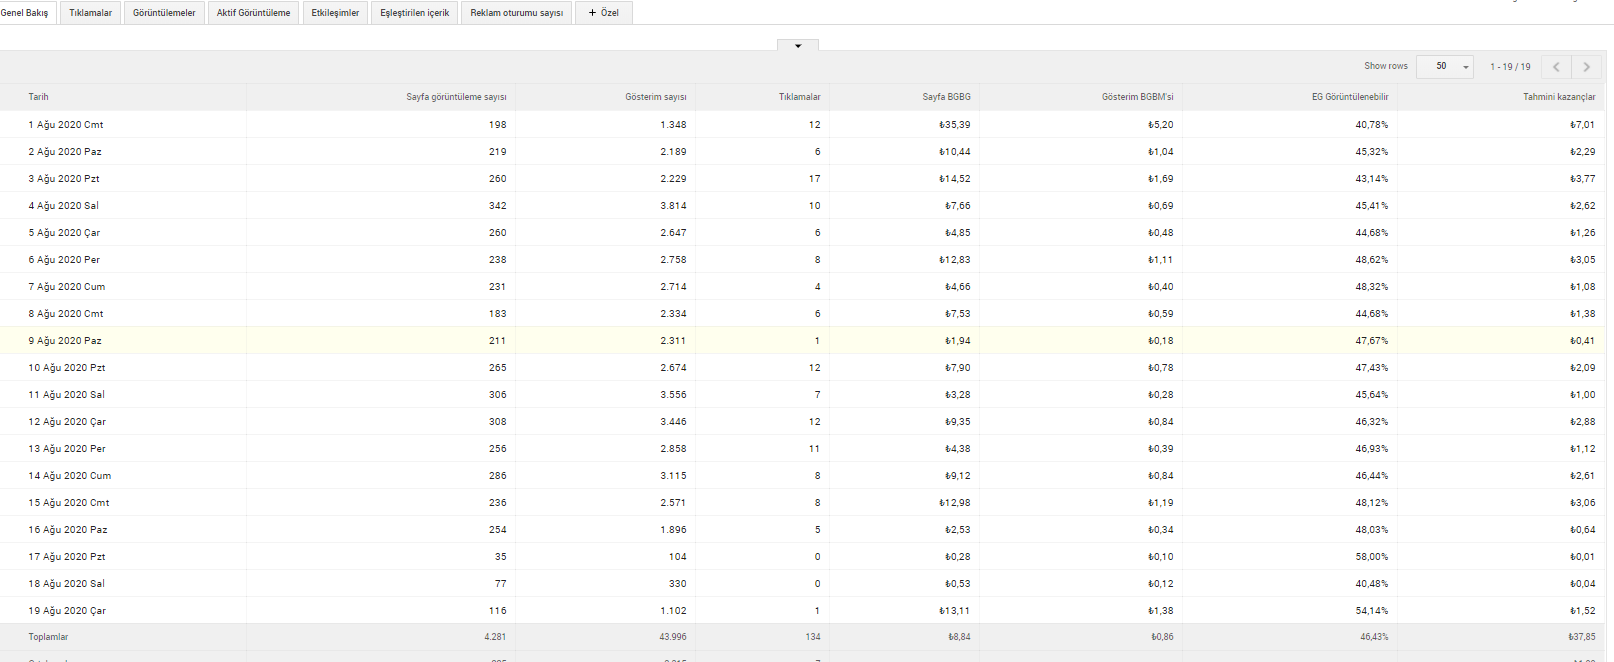Select the row 17 Ağu 2020 Pzt
Screen dimensions: 1614x662
[803, 557]
